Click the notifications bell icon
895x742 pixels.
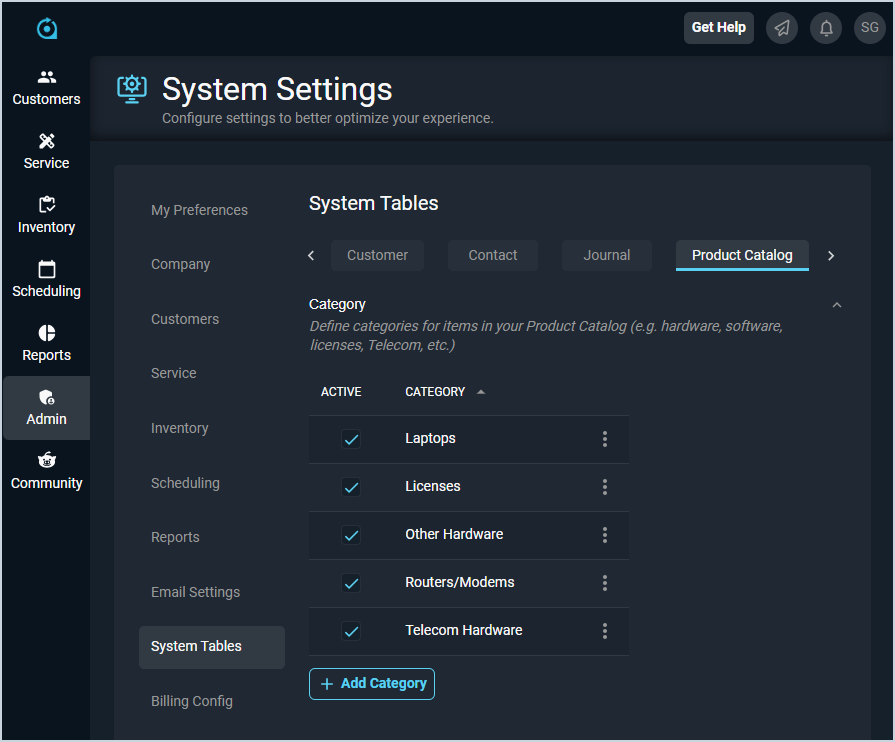(826, 28)
